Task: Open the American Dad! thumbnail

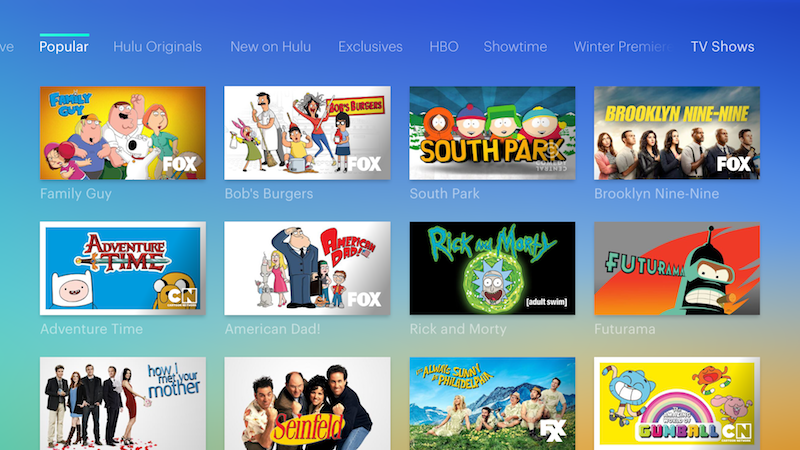Action: [x=308, y=268]
